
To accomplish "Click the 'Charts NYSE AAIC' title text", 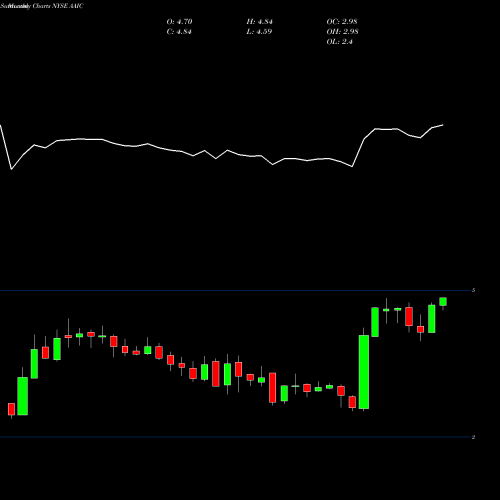I will (x=58, y=6).
